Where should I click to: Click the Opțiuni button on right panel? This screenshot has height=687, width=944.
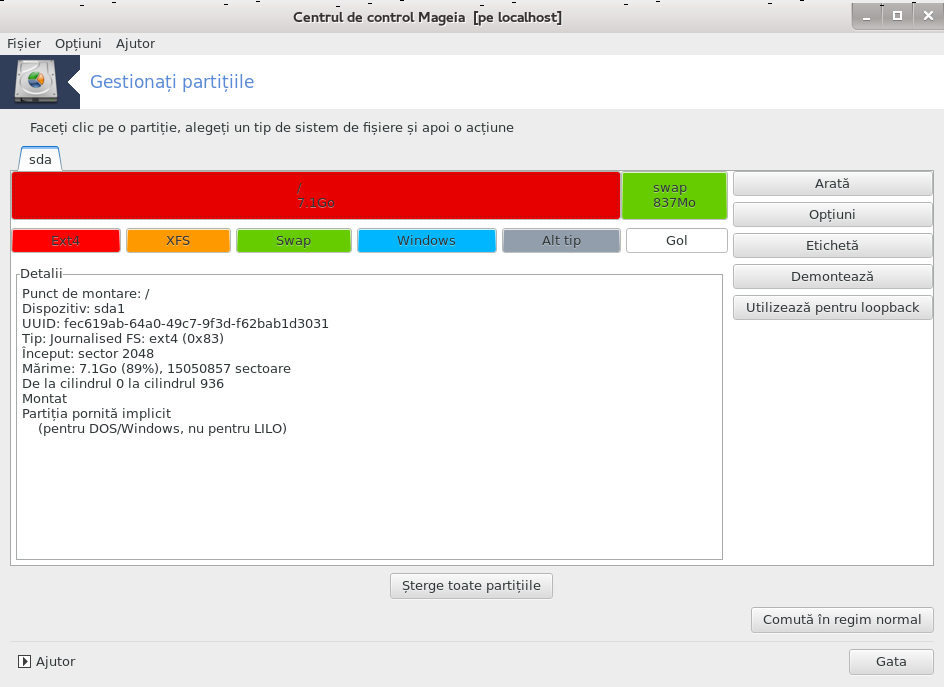(833, 215)
